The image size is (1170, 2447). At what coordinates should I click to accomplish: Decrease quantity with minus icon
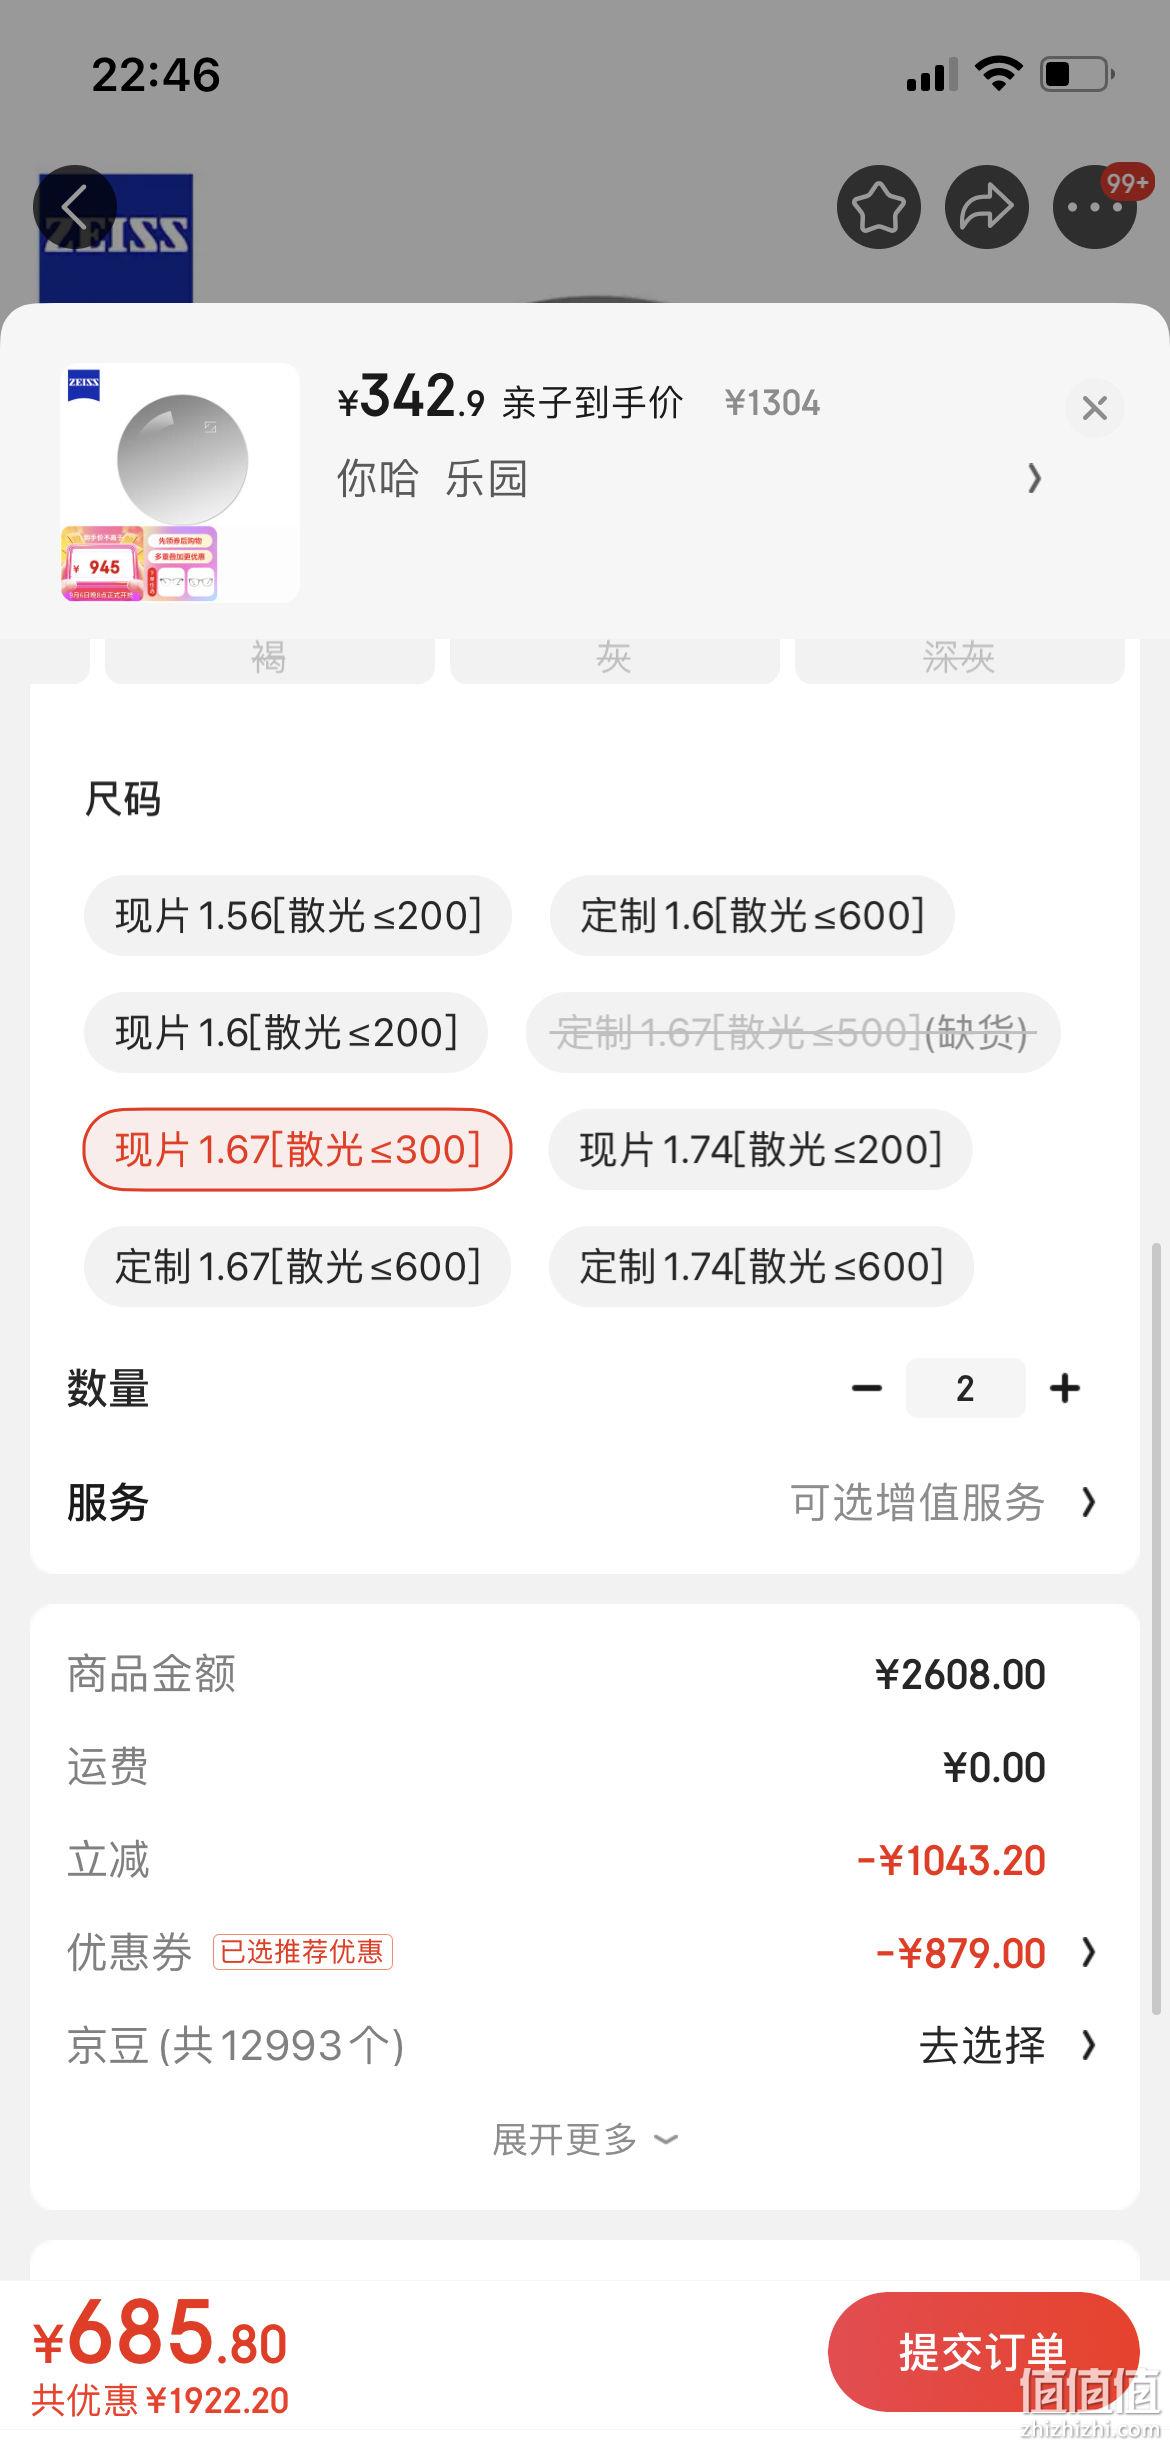coord(866,1388)
